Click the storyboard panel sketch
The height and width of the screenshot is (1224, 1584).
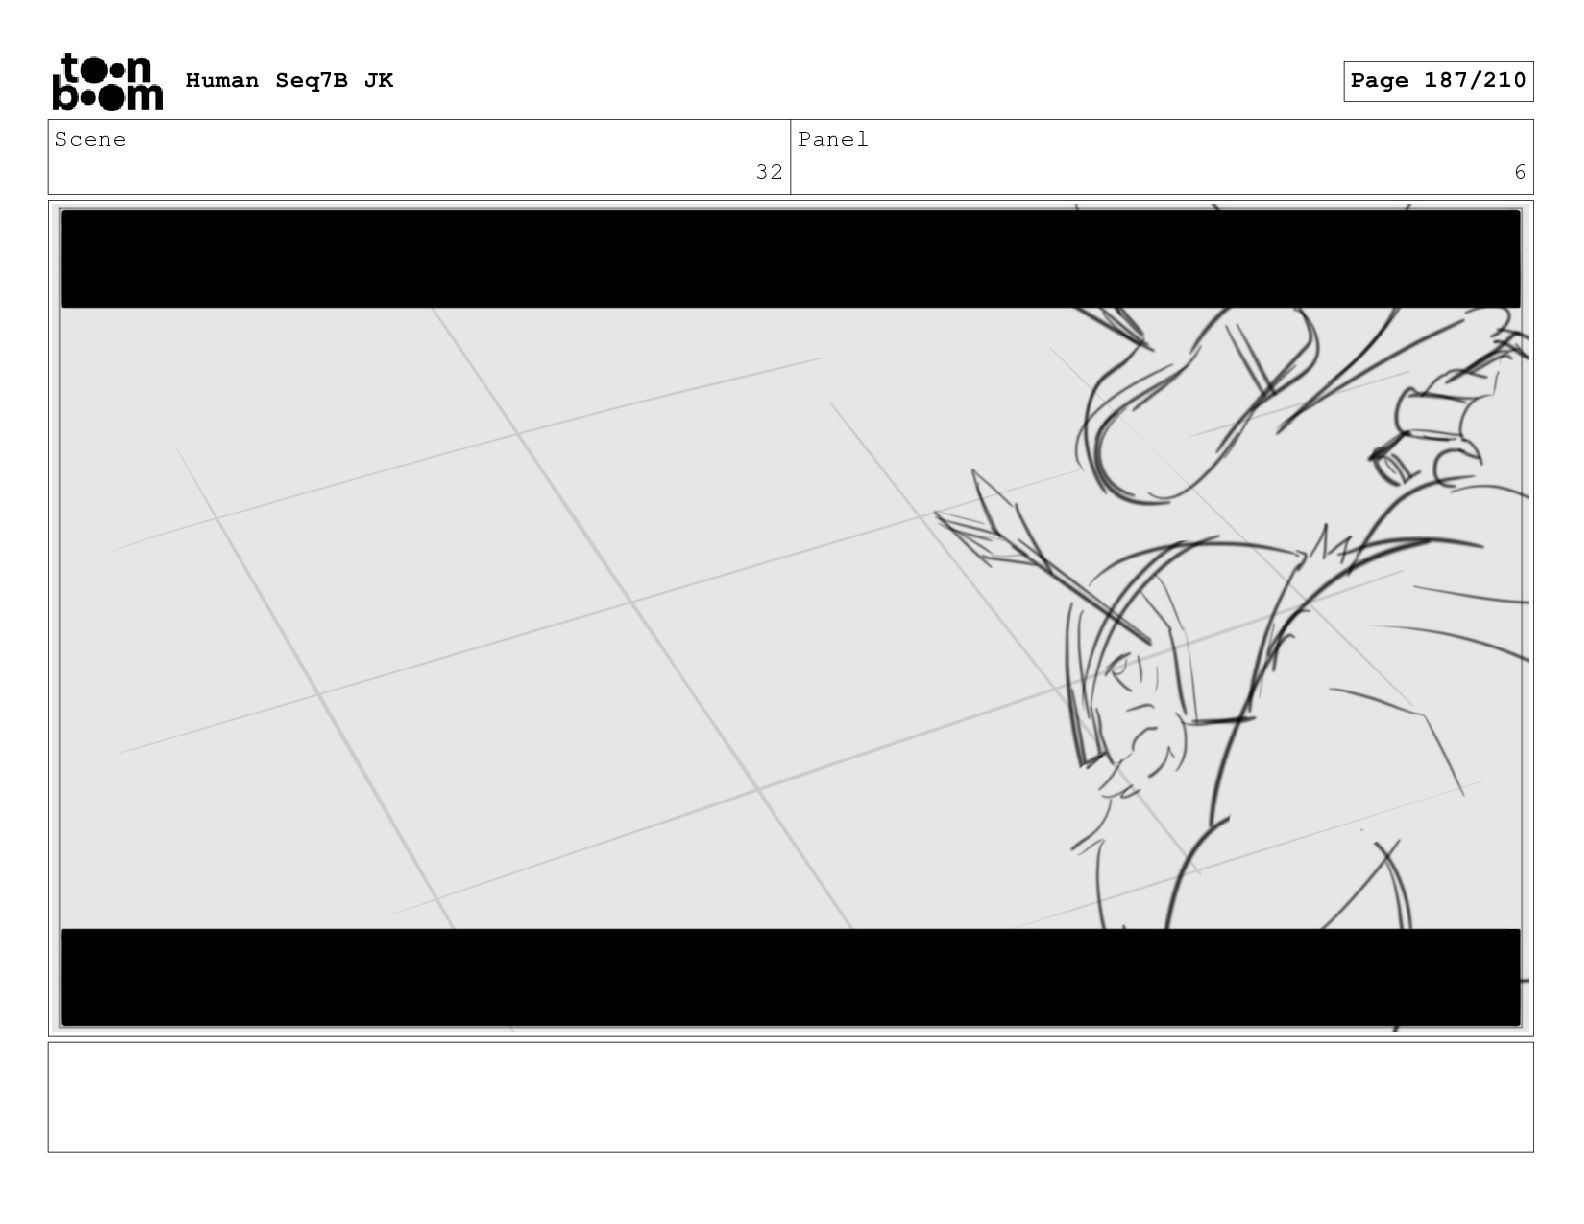[791, 618]
